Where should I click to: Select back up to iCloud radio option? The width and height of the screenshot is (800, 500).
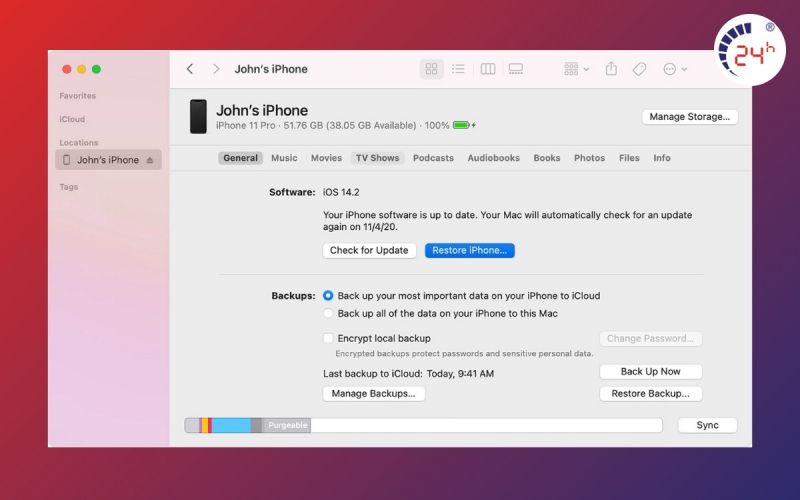[328, 296]
